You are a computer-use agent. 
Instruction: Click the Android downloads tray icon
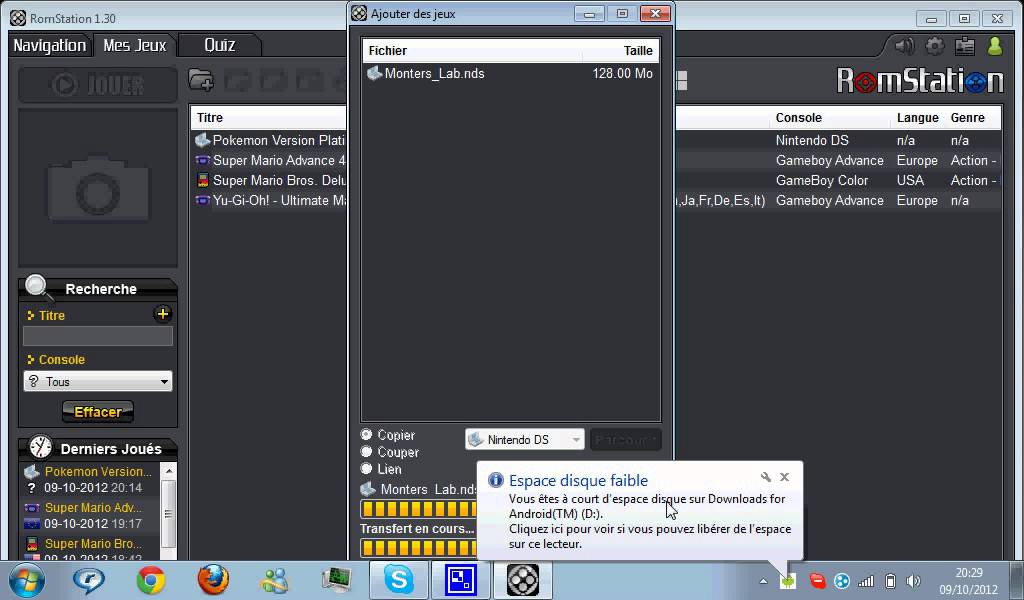(x=788, y=580)
